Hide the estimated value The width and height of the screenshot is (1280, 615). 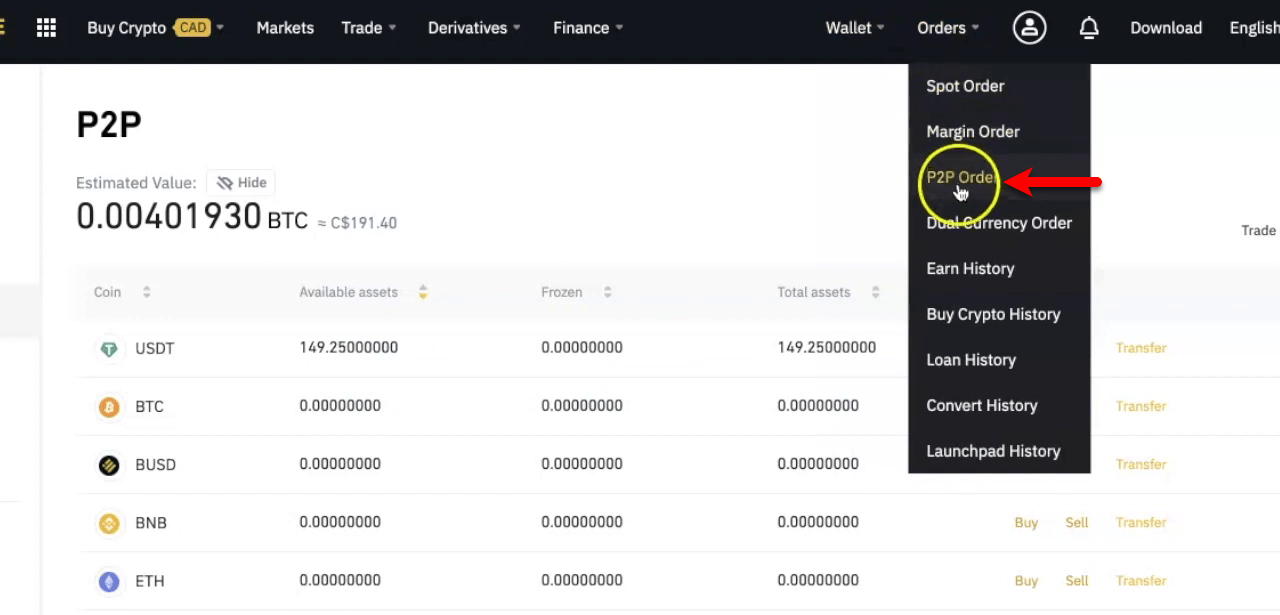click(241, 183)
